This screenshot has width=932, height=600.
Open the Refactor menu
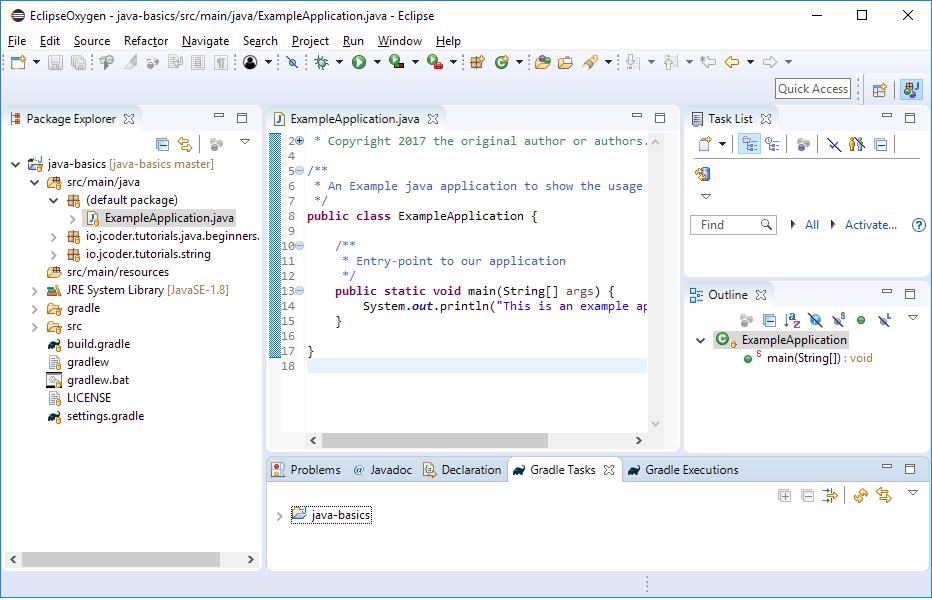[x=146, y=41]
